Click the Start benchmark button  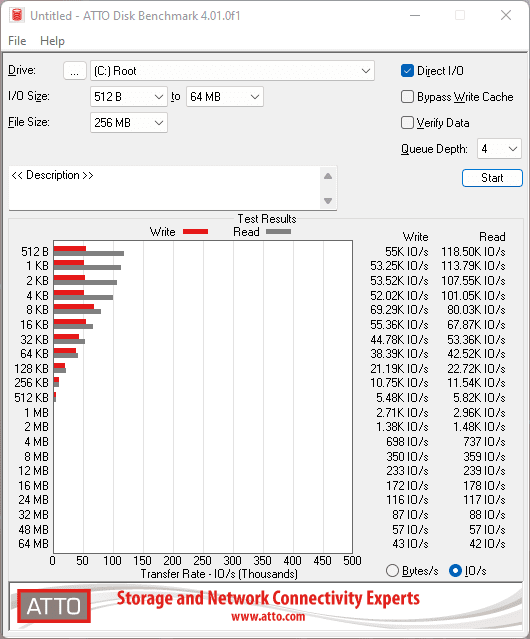[492, 178]
